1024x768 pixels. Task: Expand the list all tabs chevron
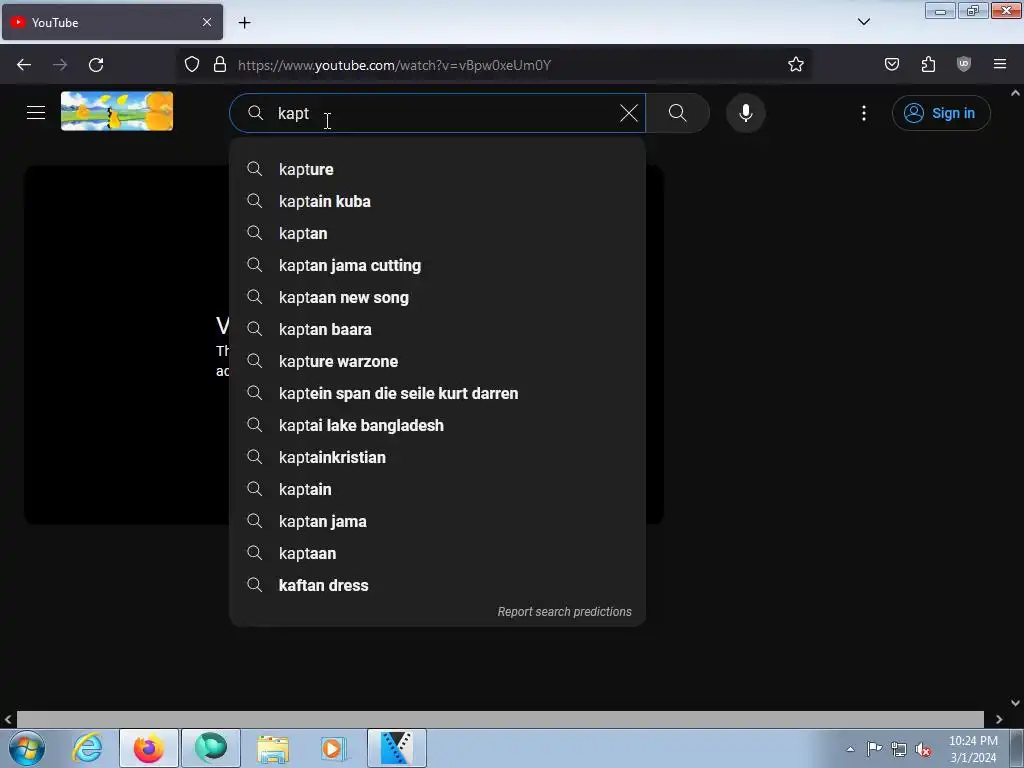tap(863, 22)
